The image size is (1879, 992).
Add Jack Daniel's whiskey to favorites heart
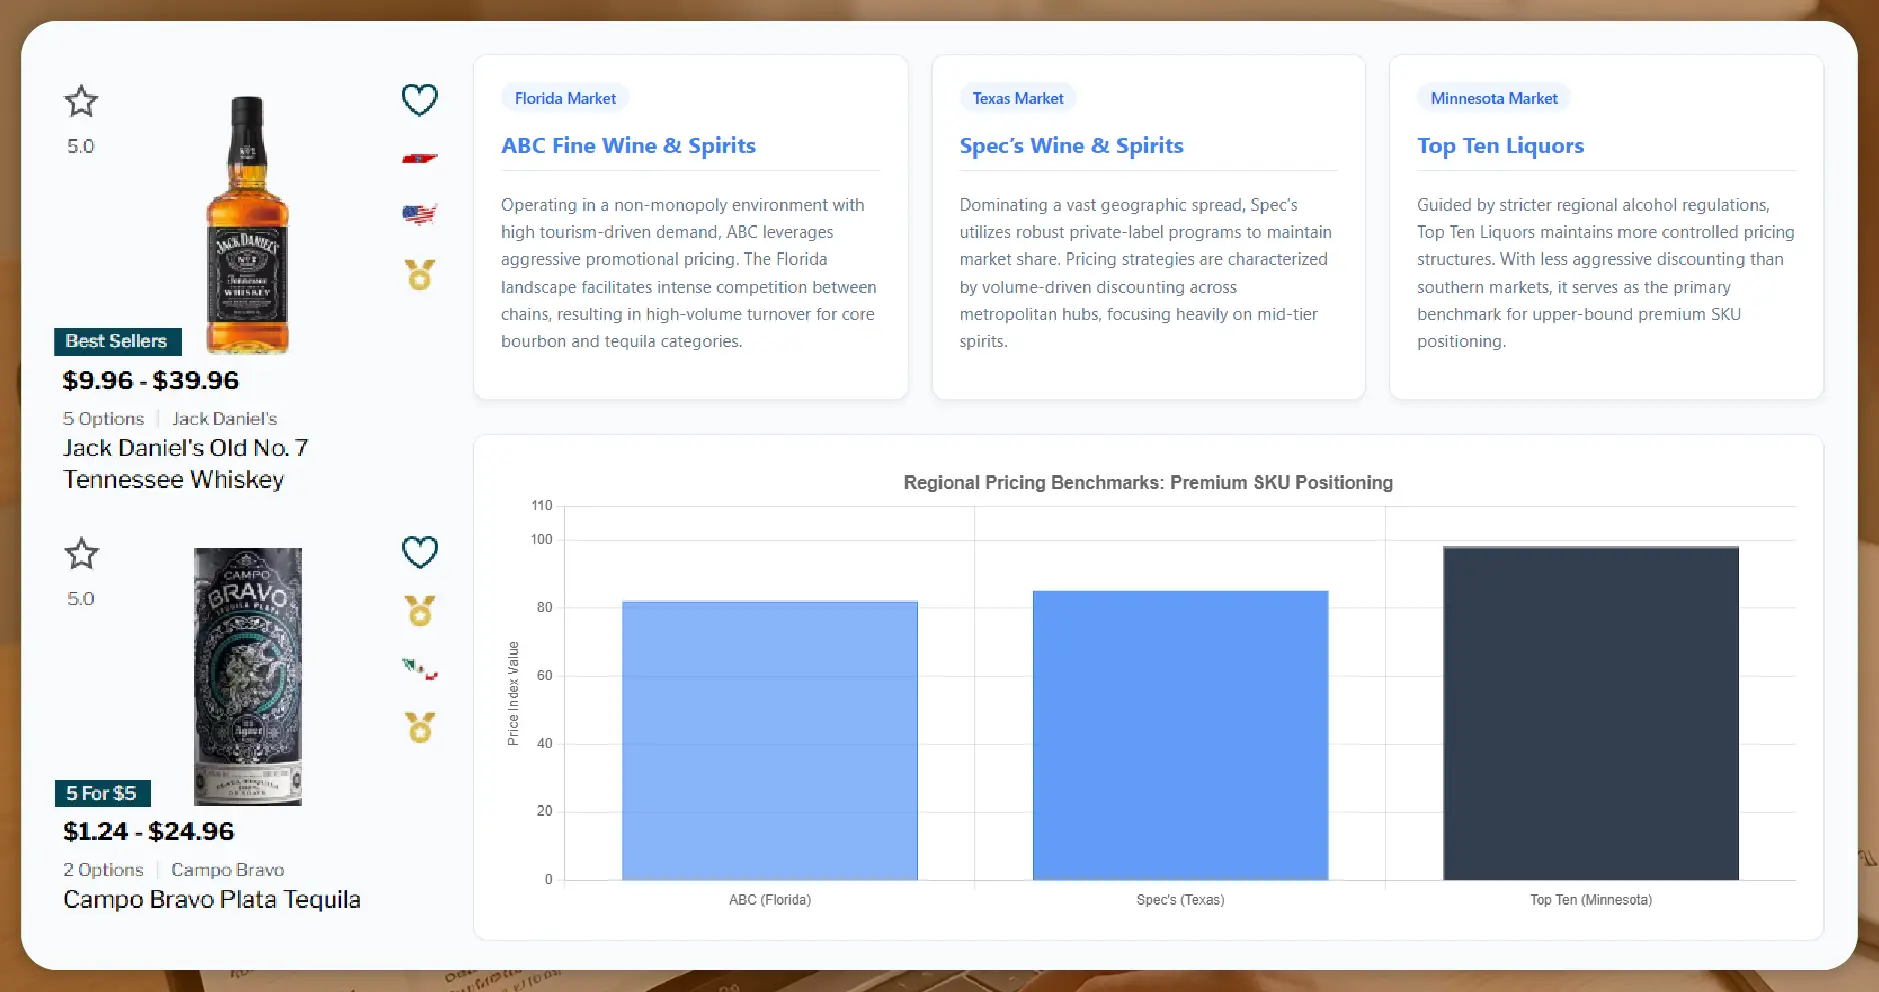[x=419, y=99]
